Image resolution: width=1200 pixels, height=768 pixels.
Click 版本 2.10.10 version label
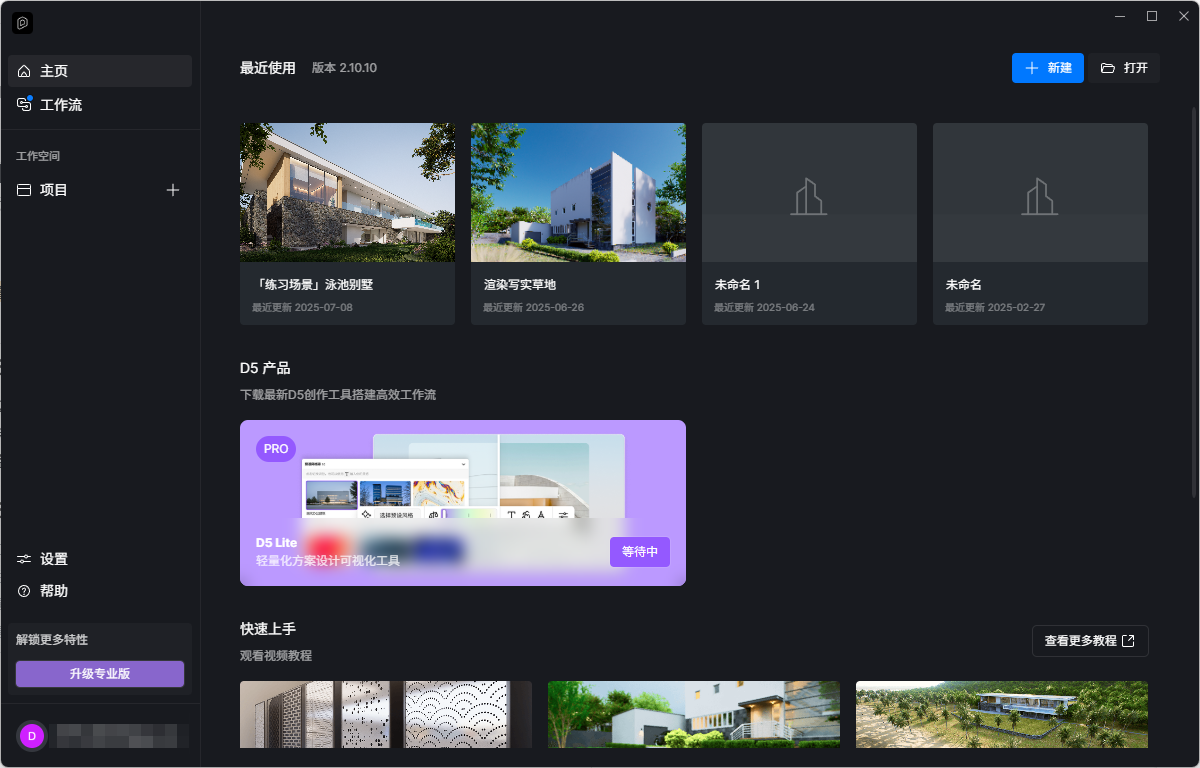click(x=344, y=68)
